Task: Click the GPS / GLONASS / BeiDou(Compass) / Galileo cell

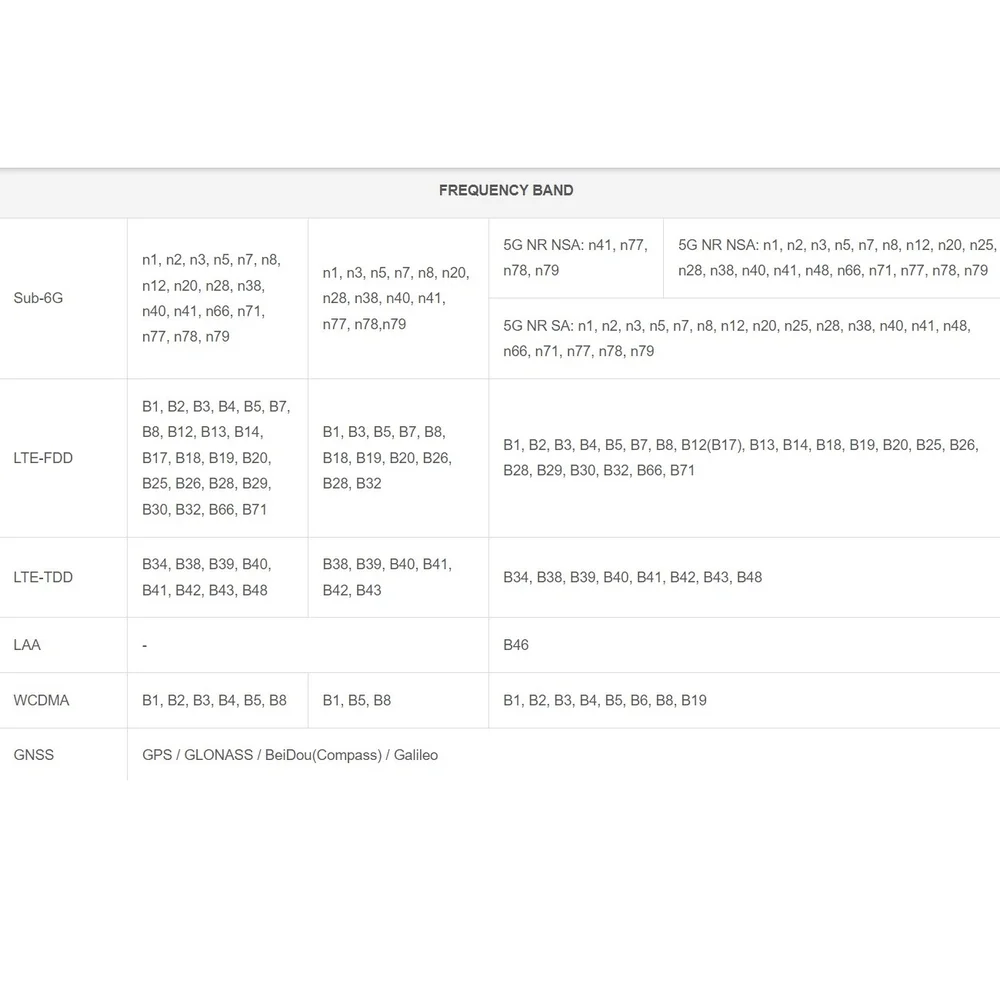Action: pos(290,755)
